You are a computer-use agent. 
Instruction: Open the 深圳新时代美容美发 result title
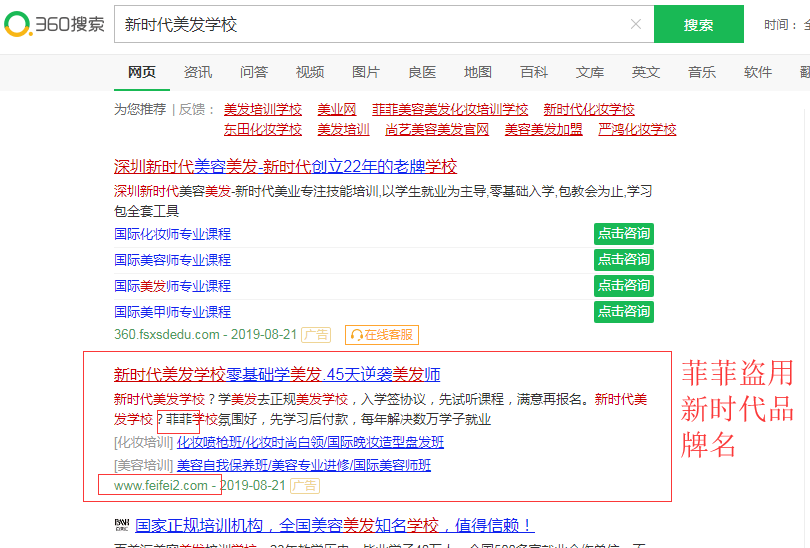[285, 167]
